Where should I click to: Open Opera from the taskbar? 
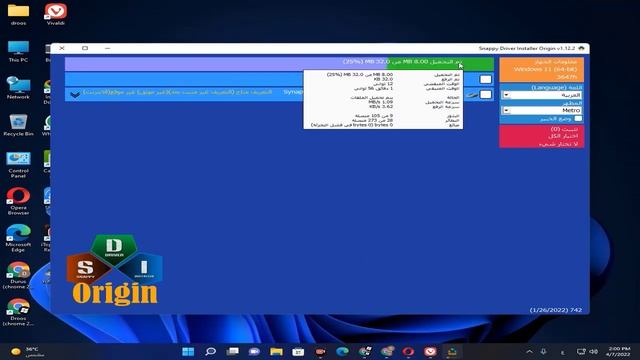point(408,351)
